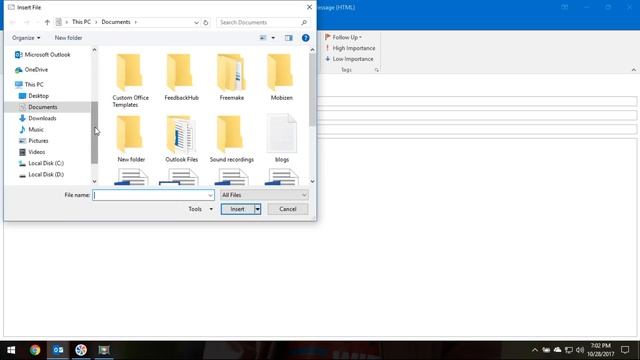Image resolution: width=640 pixels, height=360 pixels.
Task: Select Videos in the navigation pane
Action: tap(32, 152)
